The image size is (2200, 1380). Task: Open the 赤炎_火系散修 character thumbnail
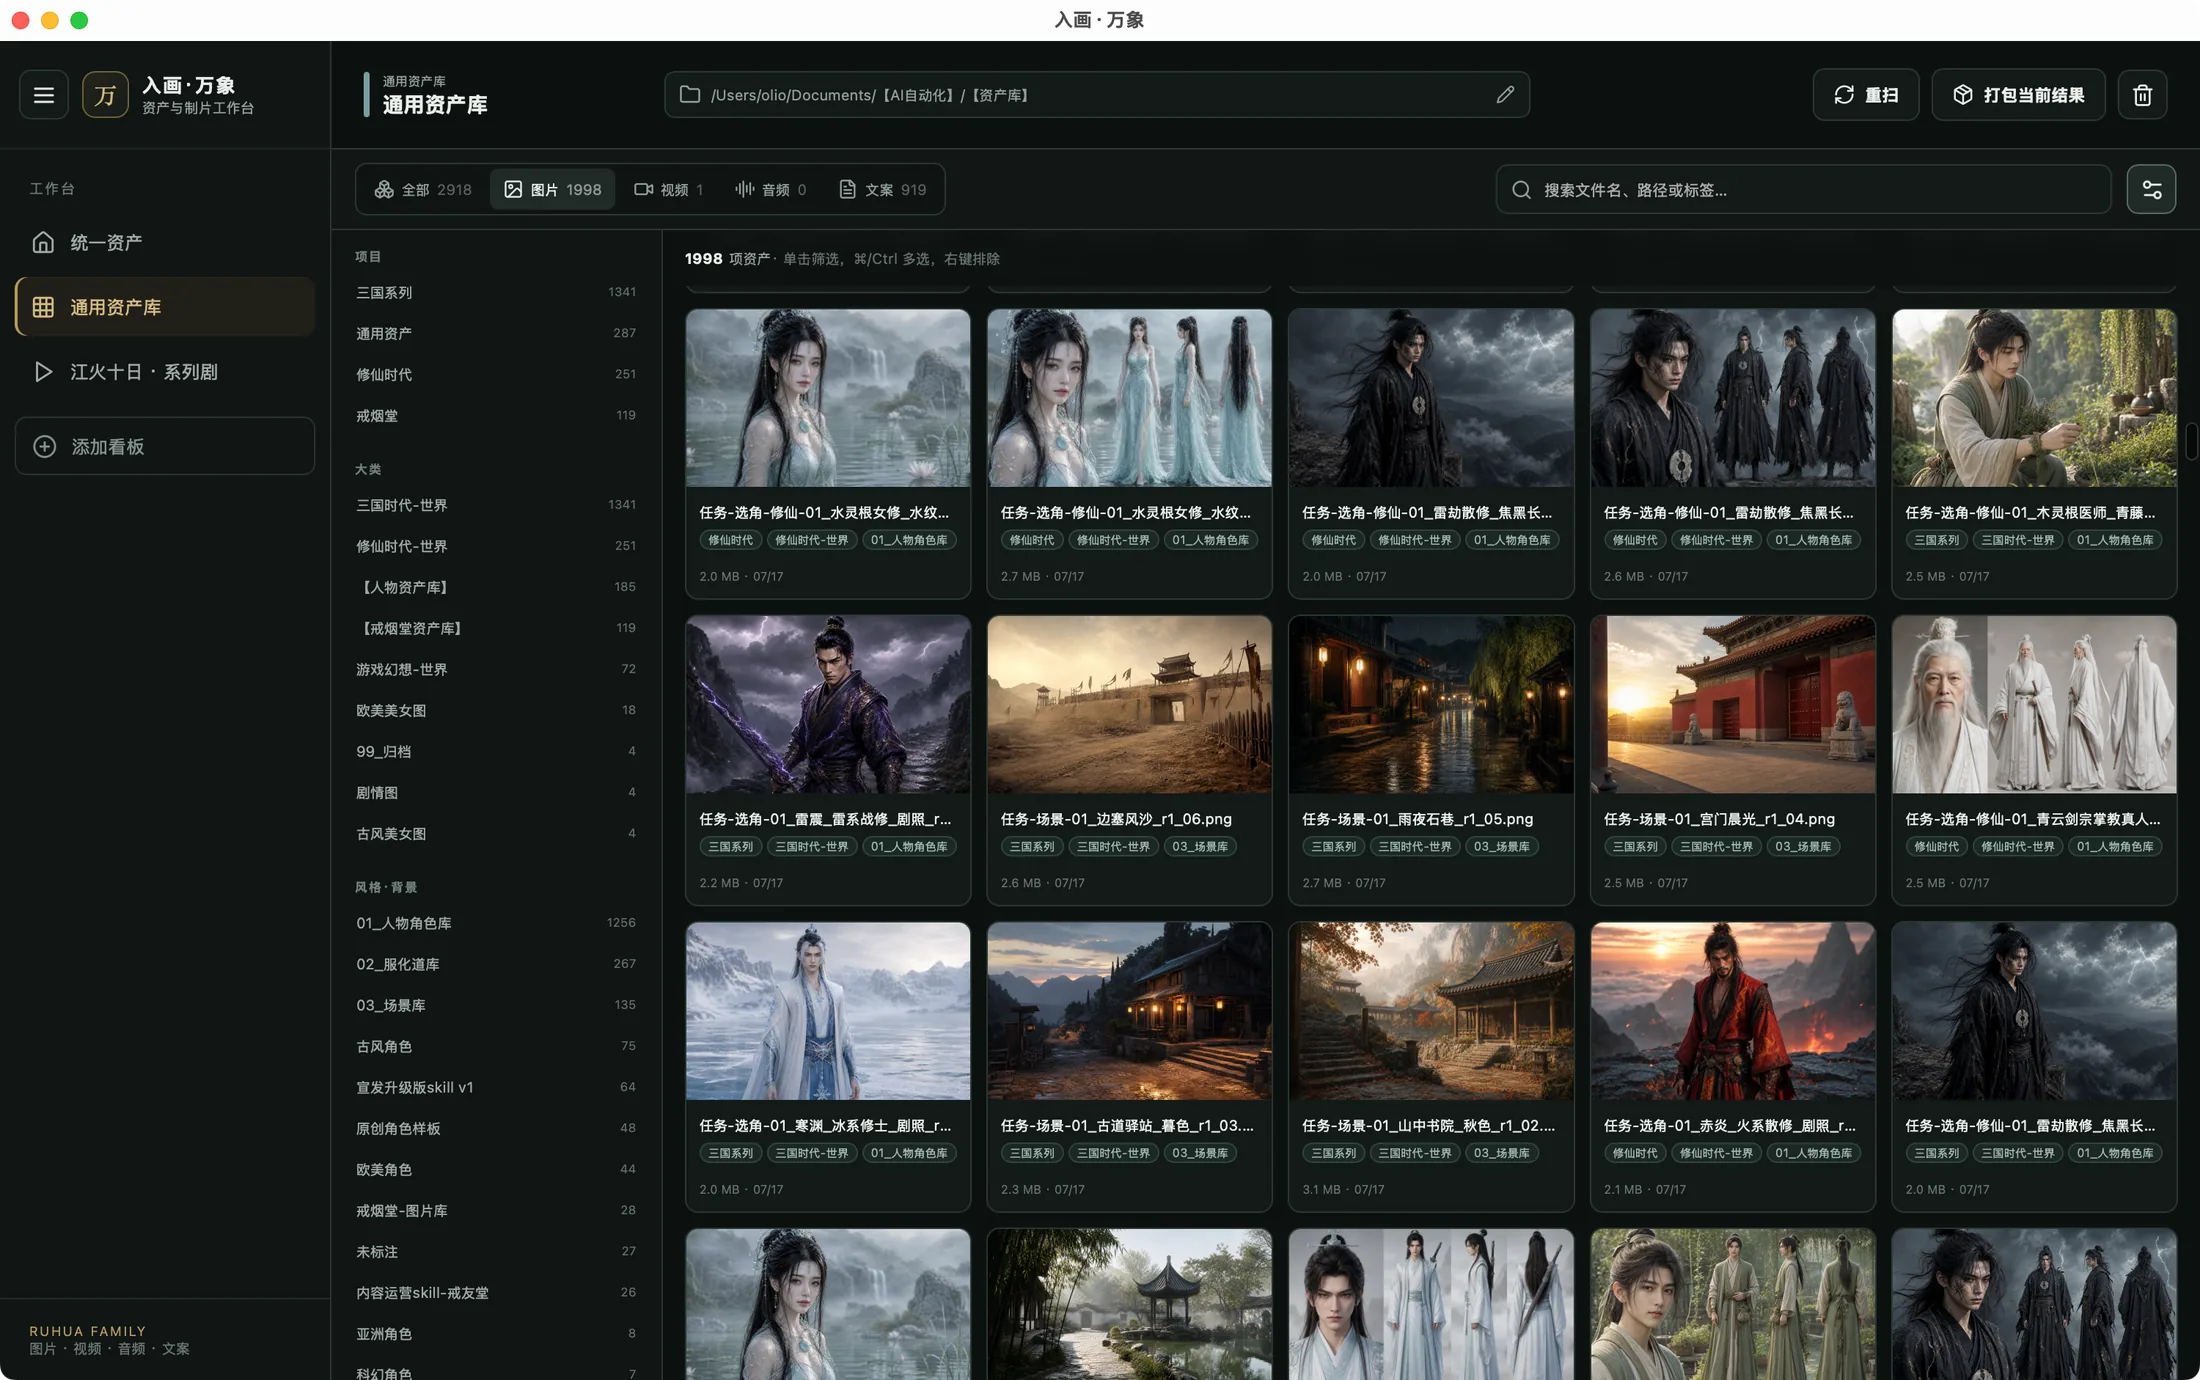point(1733,1011)
